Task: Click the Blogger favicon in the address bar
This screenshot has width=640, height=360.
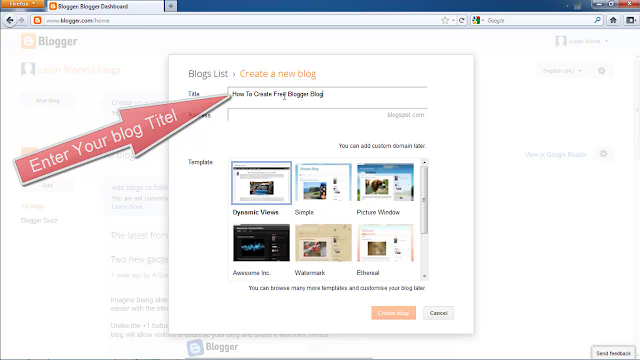Action: pos(38,20)
